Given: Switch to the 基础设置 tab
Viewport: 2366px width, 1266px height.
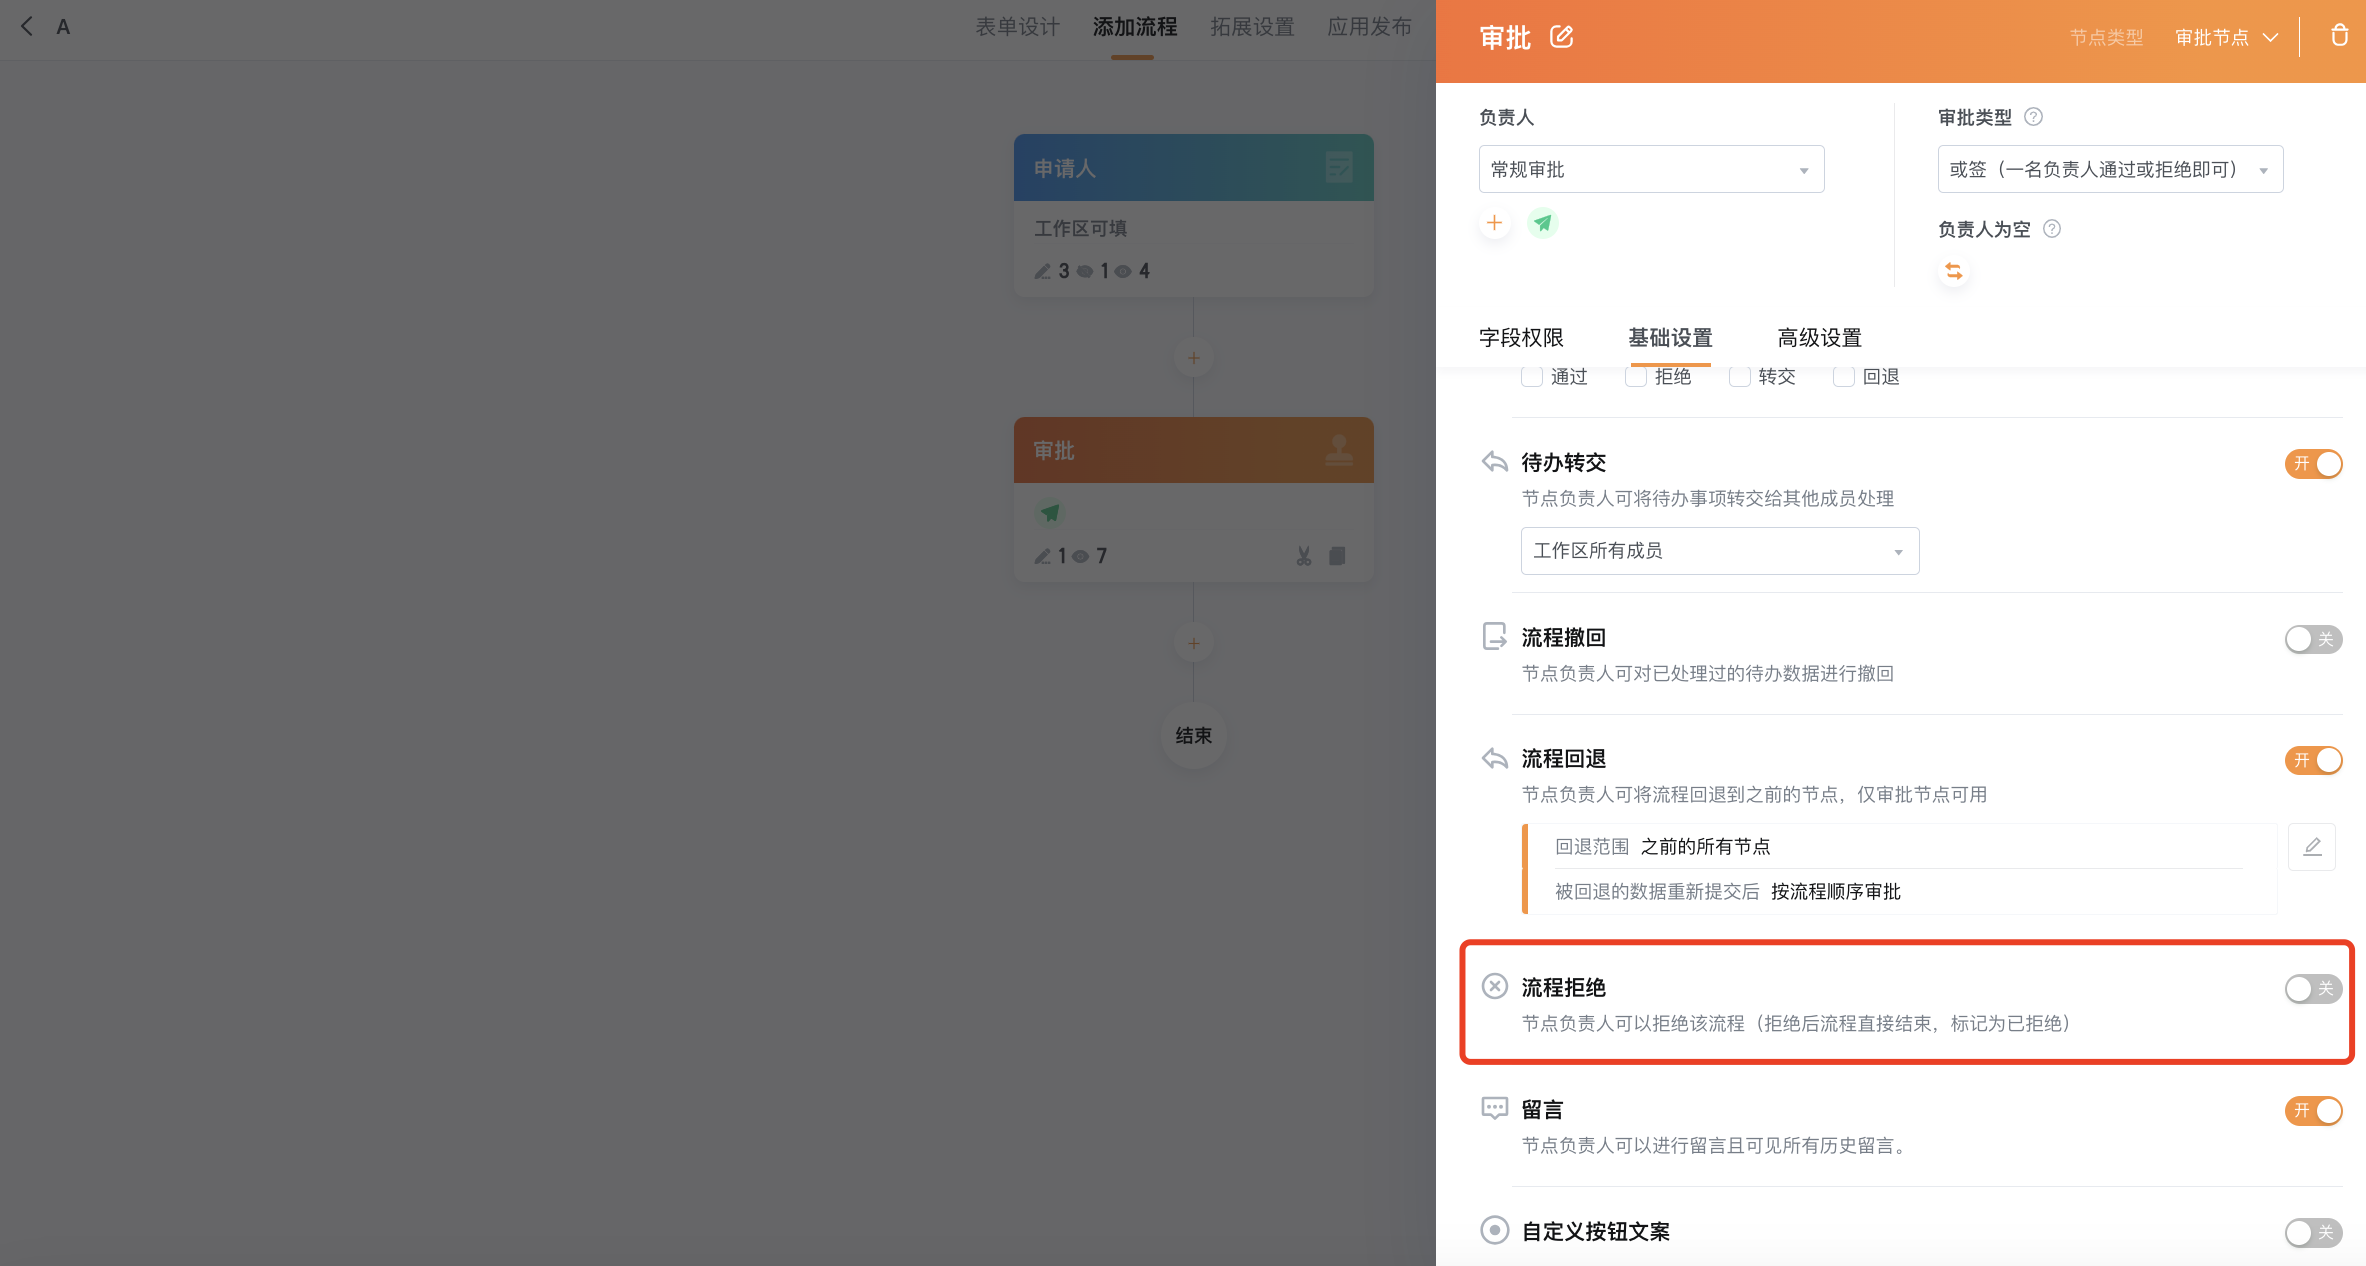Looking at the screenshot, I should click(x=1670, y=338).
